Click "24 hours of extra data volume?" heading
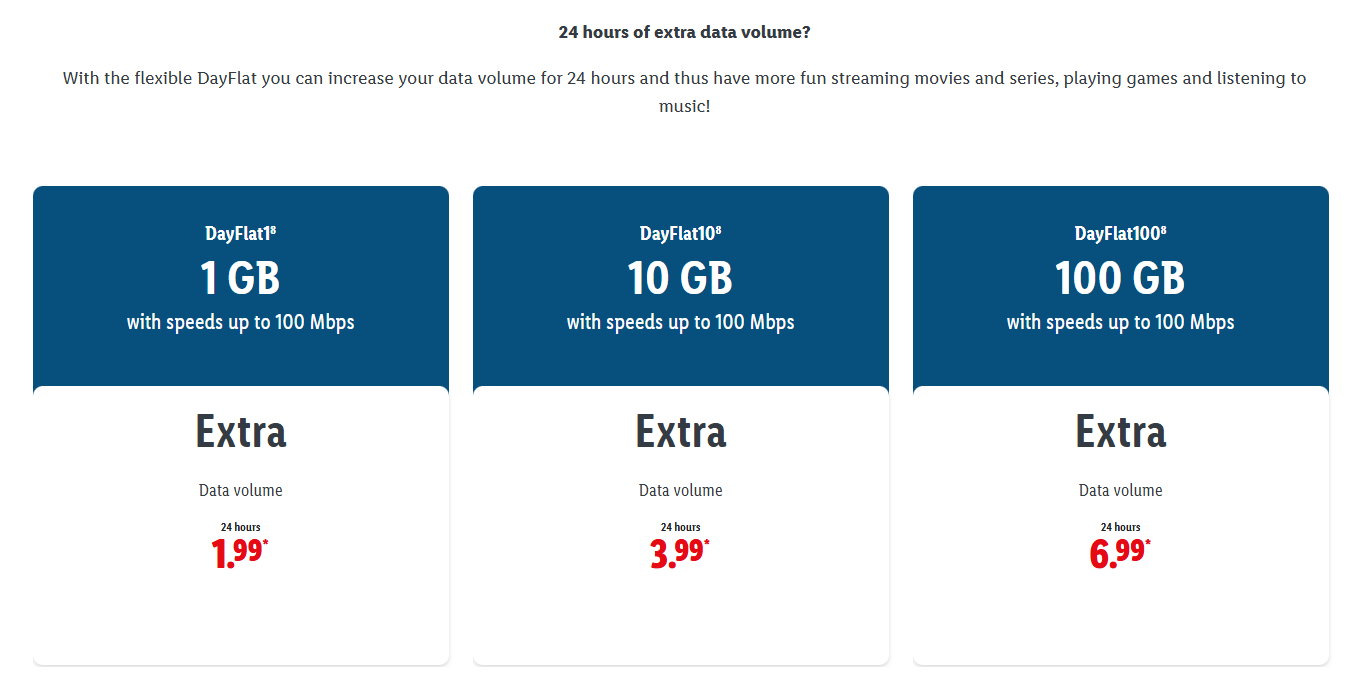The height and width of the screenshot is (680, 1360). pos(684,32)
